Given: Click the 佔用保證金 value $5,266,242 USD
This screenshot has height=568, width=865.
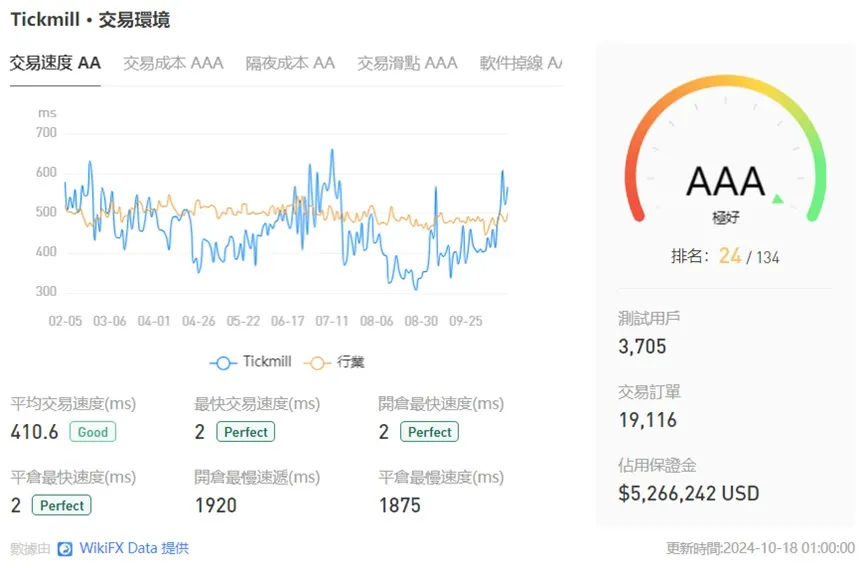Looking at the screenshot, I should click(x=688, y=493).
